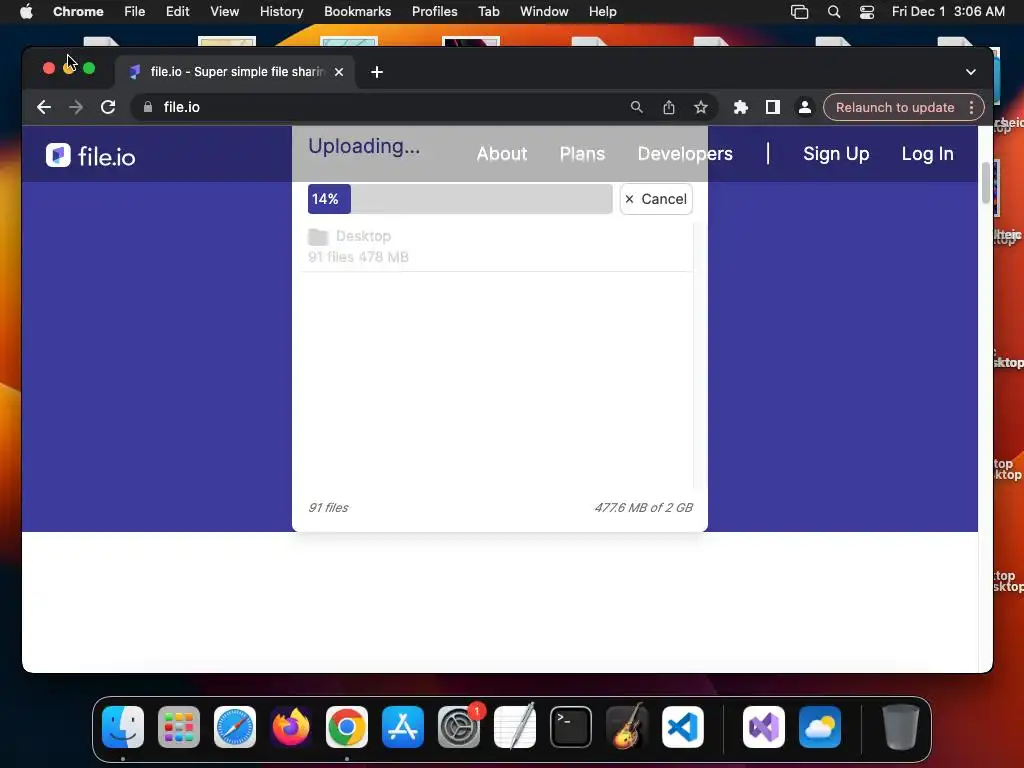Image resolution: width=1024 pixels, height=768 pixels.
Task: Open App Store from the Dock
Action: pyautogui.click(x=403, y=727)
